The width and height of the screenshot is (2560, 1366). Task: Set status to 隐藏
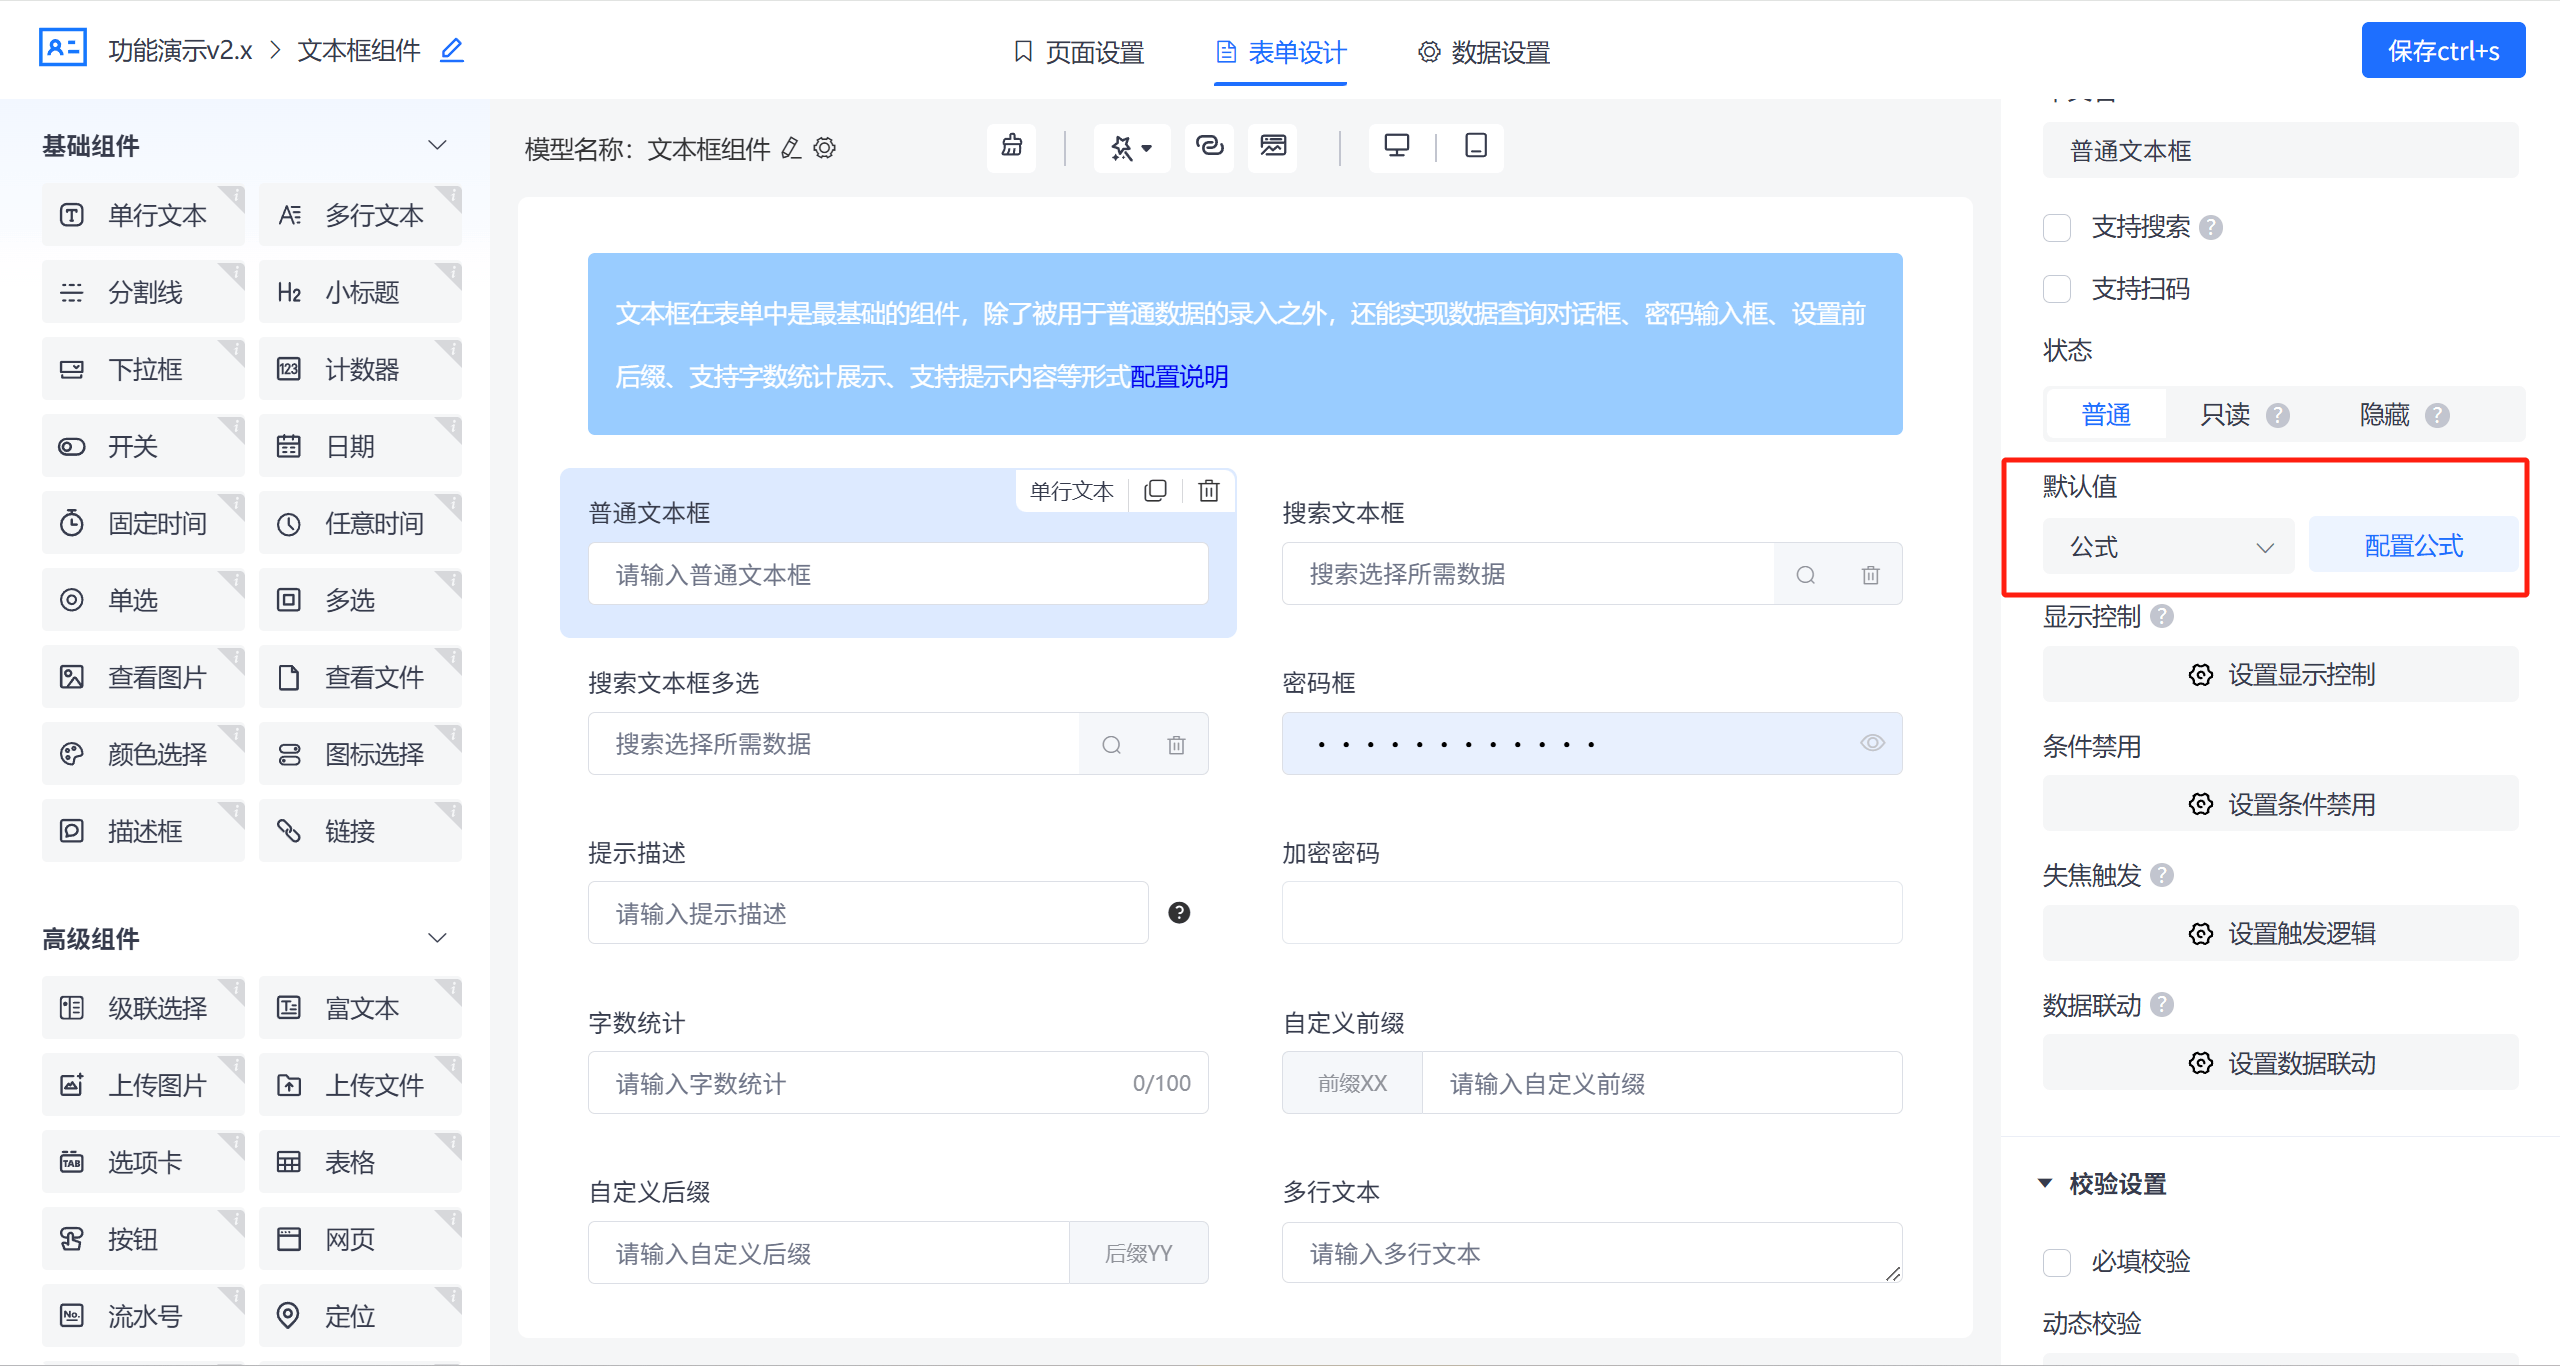click(x=2385, y=414)
